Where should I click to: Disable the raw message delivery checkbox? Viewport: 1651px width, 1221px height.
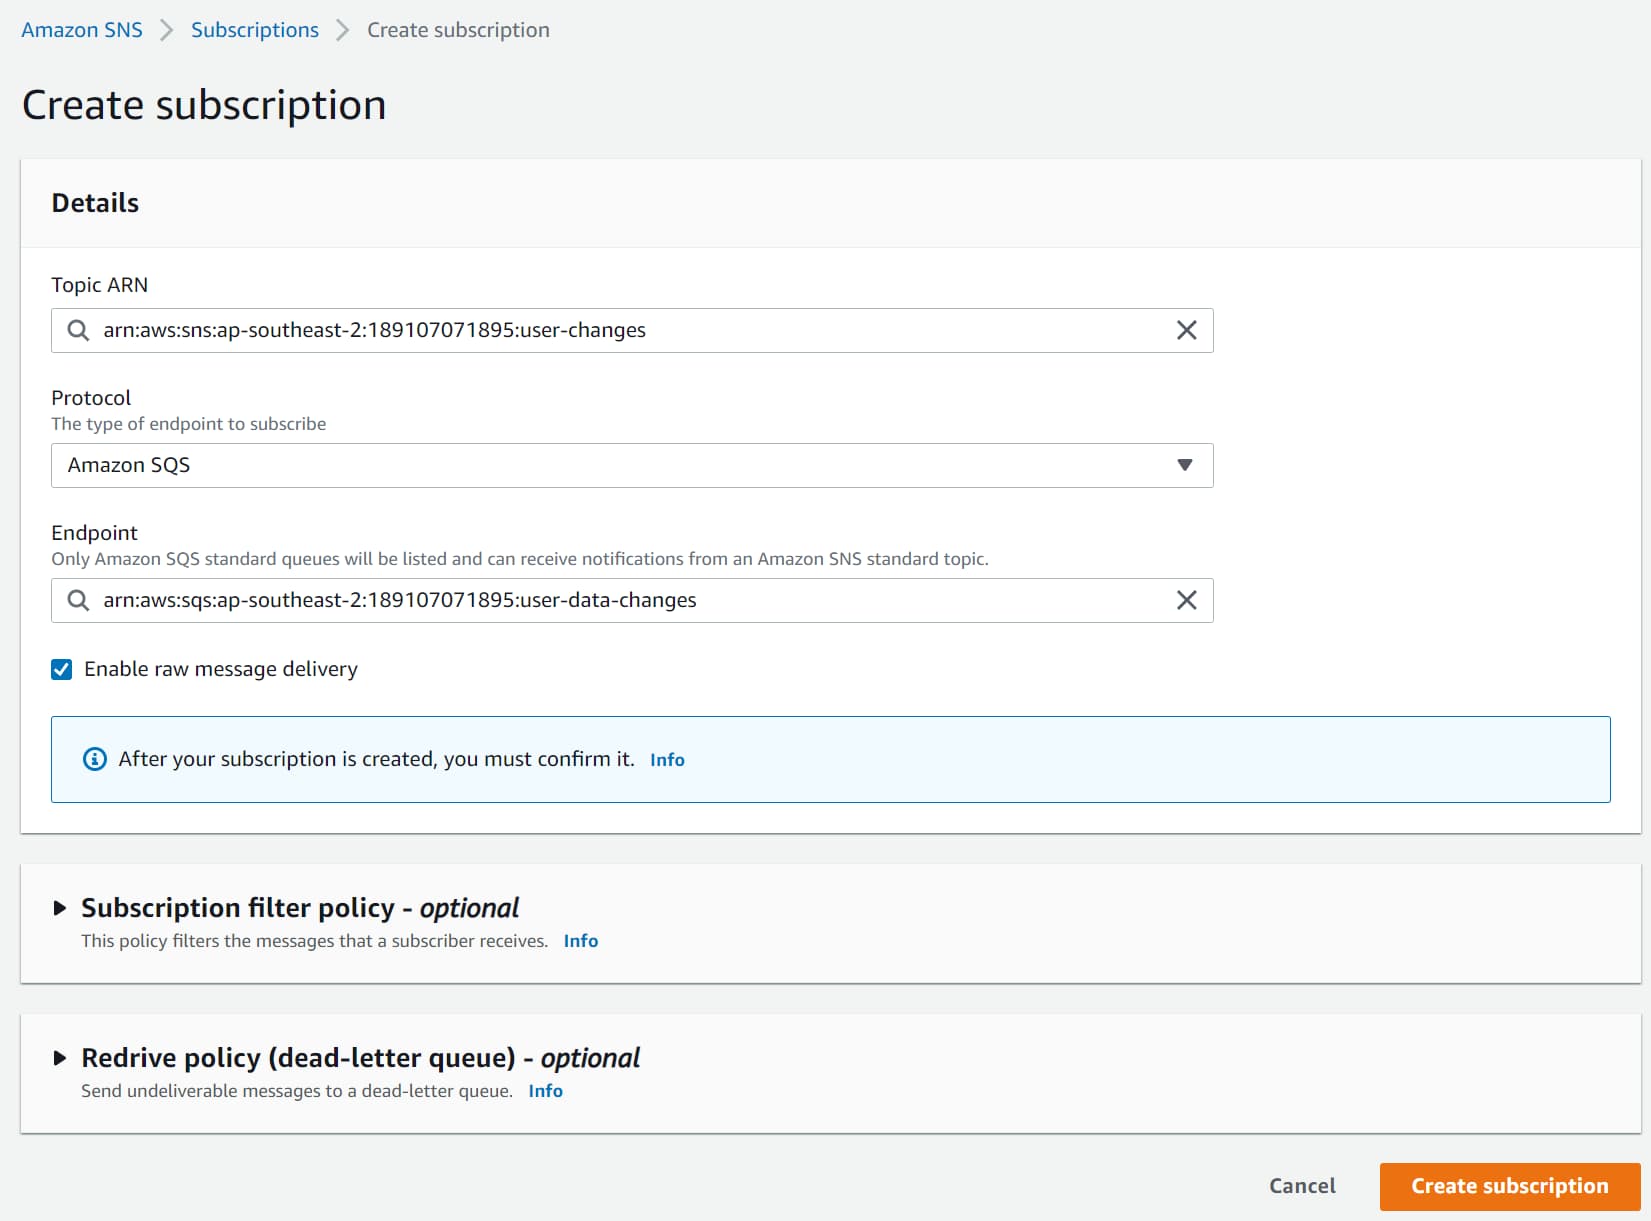(62, 669)
